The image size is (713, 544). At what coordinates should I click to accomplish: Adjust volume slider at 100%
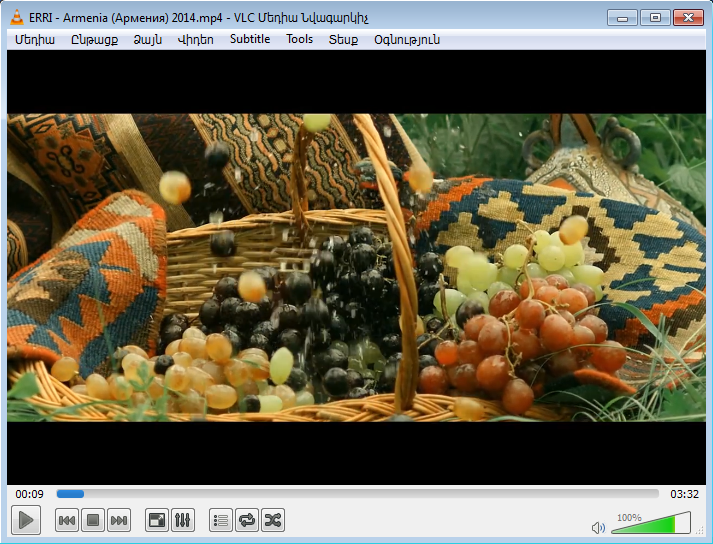(x=651, y=523)
